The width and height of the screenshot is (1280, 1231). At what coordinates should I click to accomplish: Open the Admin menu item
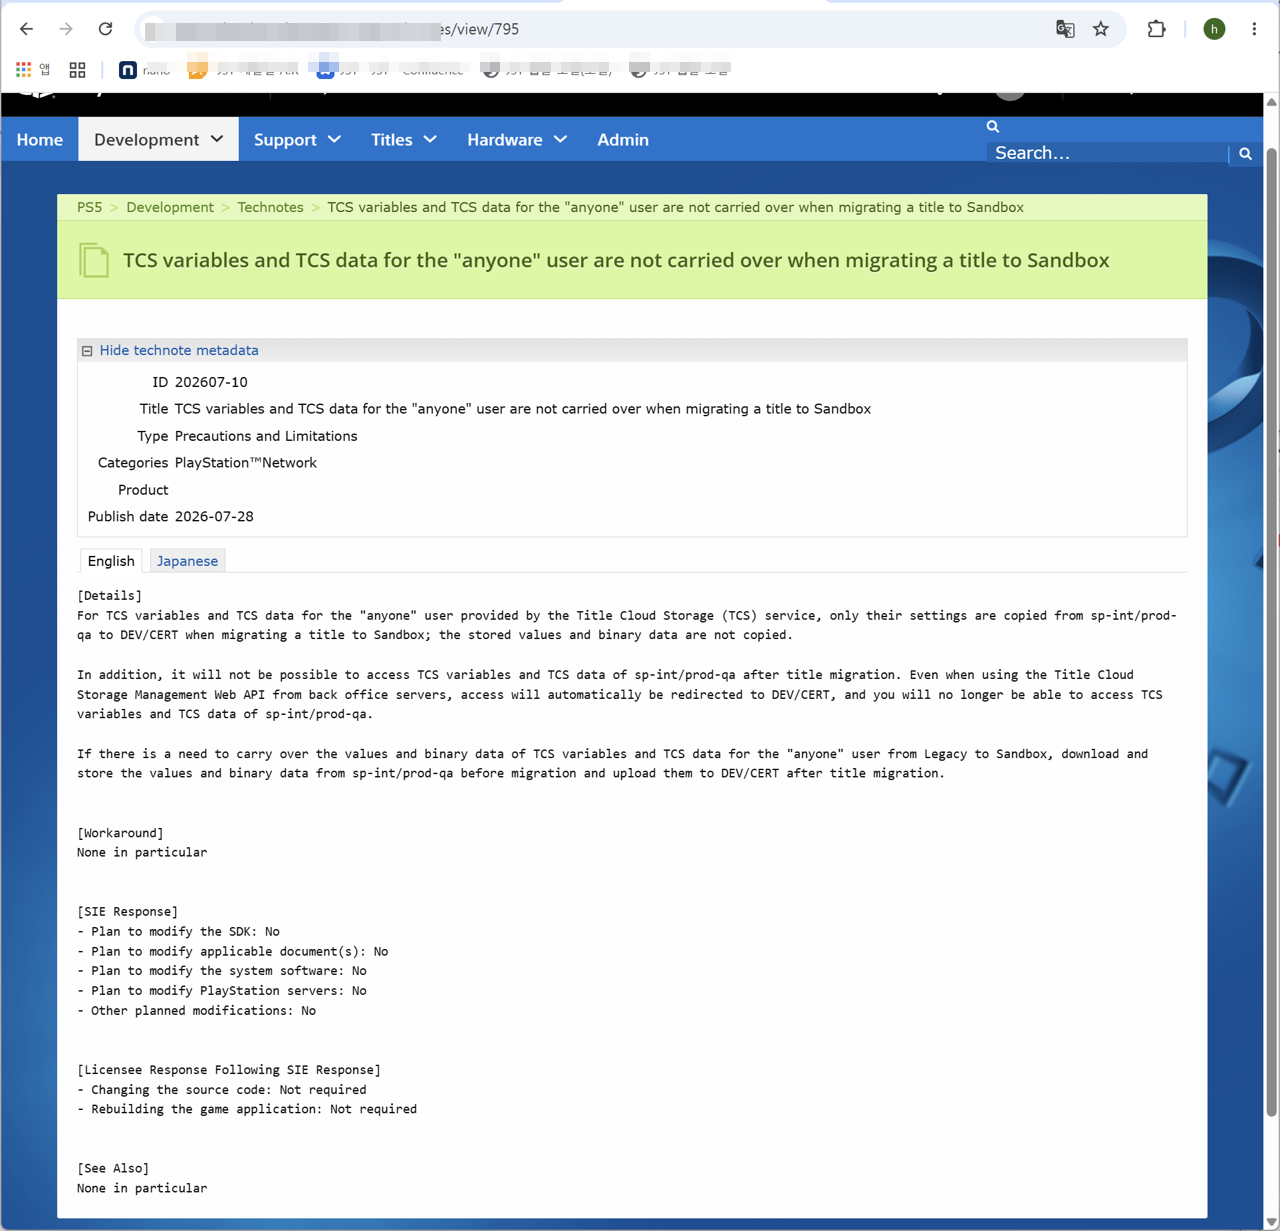(623, 140)
